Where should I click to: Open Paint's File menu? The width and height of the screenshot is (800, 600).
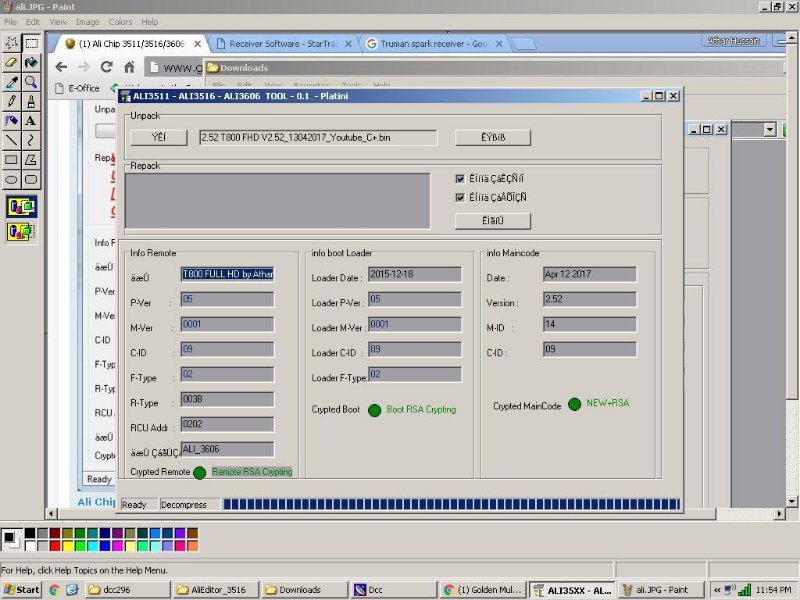(x=10, y=22)
